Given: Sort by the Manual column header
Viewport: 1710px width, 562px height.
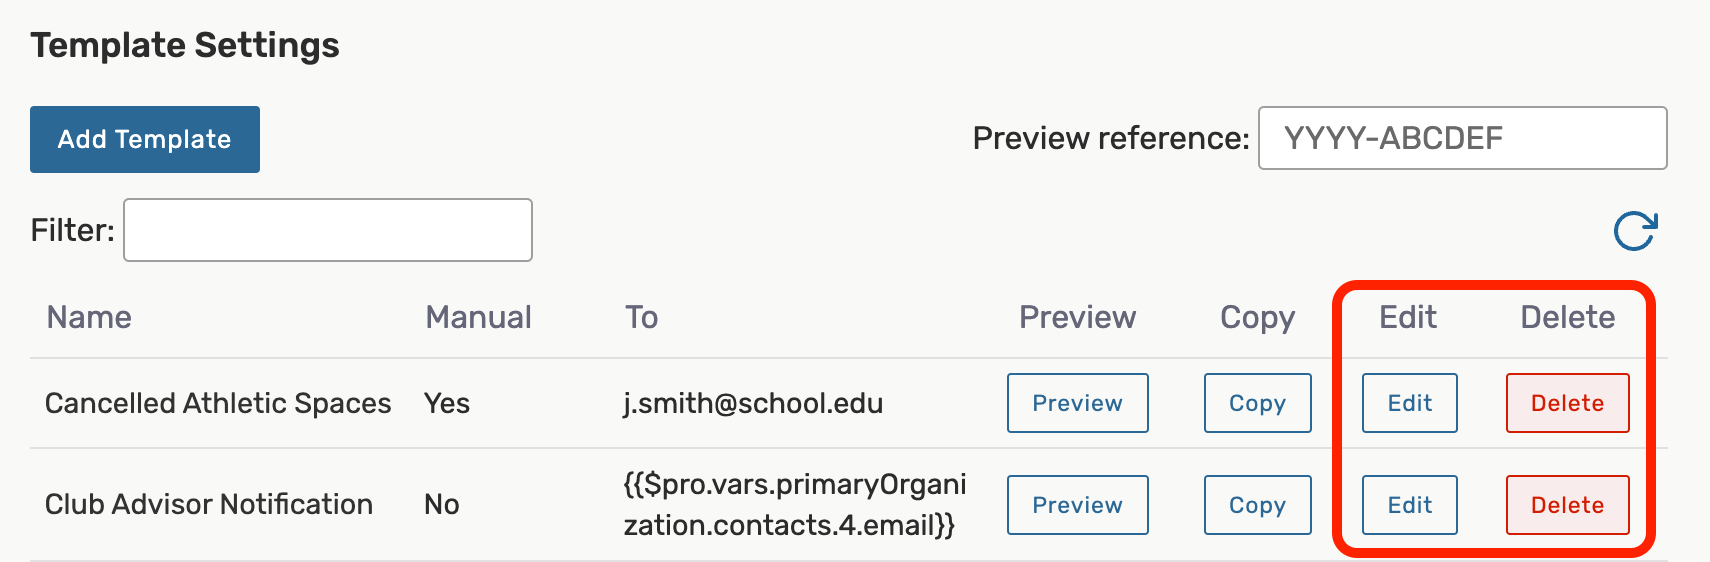Looking at the screenshot, I should coord(478,317).
